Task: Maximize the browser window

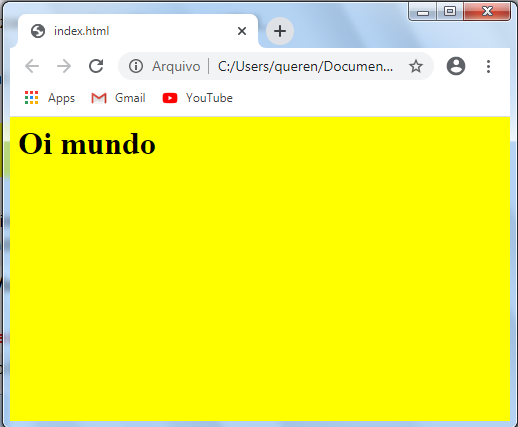Action: point(450,11)
